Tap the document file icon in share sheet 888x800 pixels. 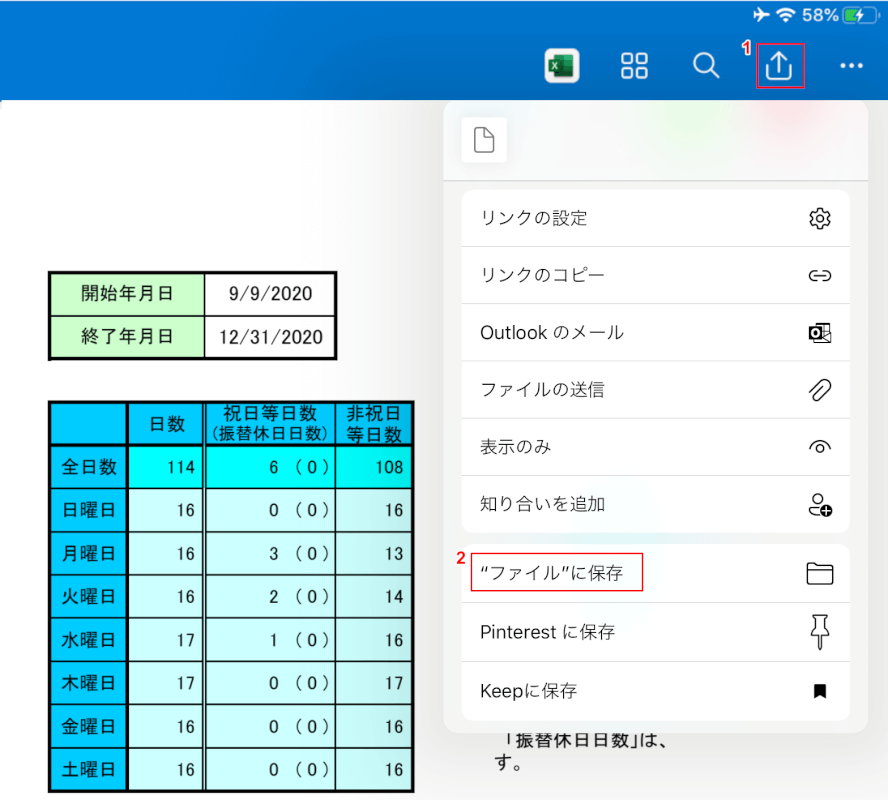point(484,140)
